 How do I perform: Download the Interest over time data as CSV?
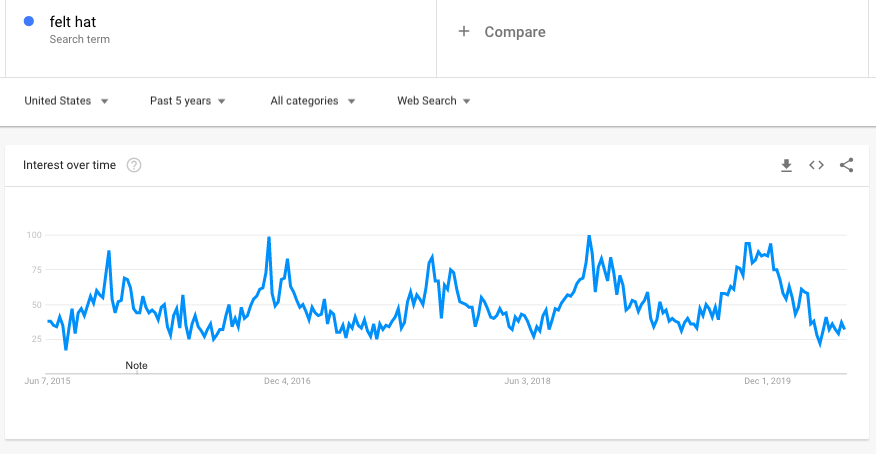[x=786, y=165]
